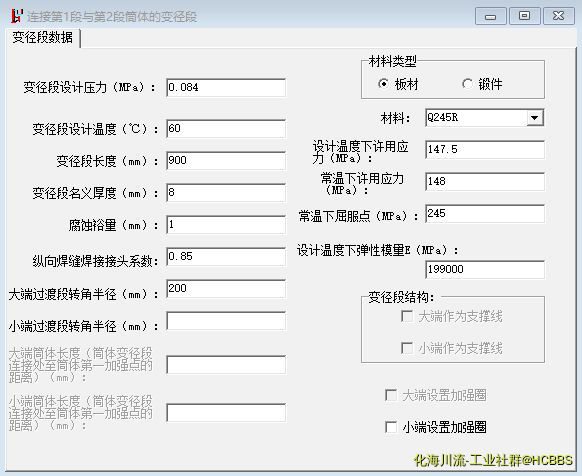Select the 板材 material type radio button
582x476 pixels.
(383, 84)
